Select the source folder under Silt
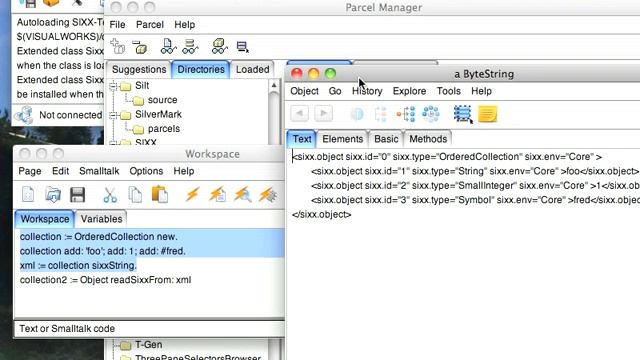 click(x=155, y=100)
